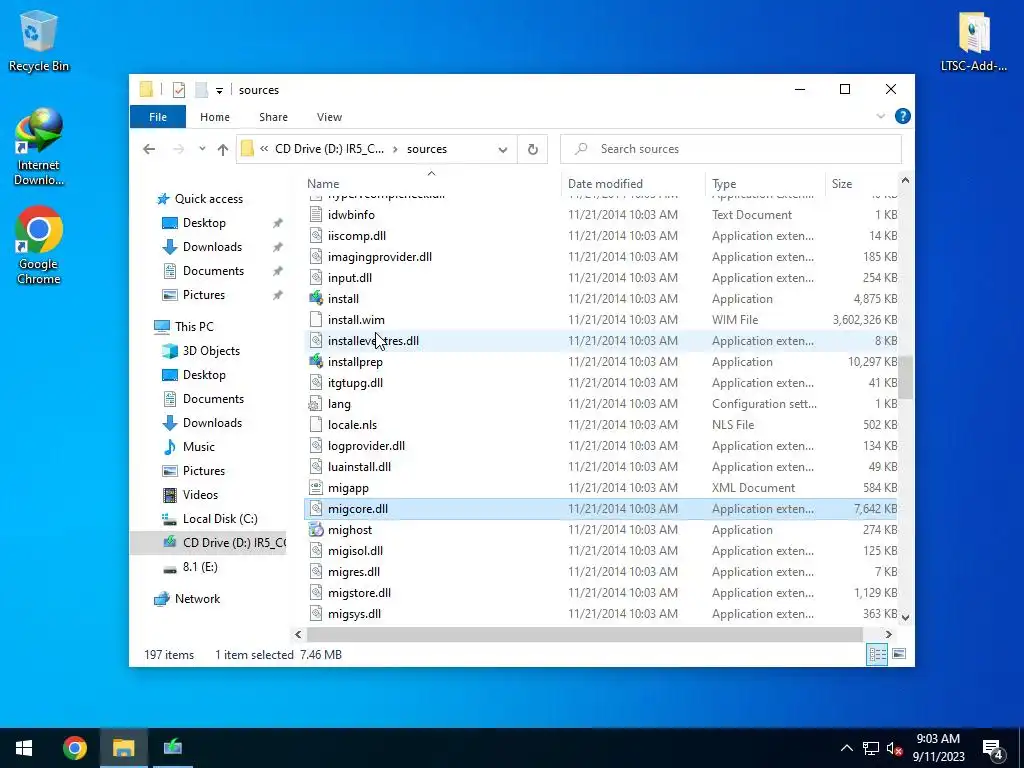Viewport: 1024px width, 768px height.
Task: Select imagingprovider.dll file
Action: coord(379,257)
